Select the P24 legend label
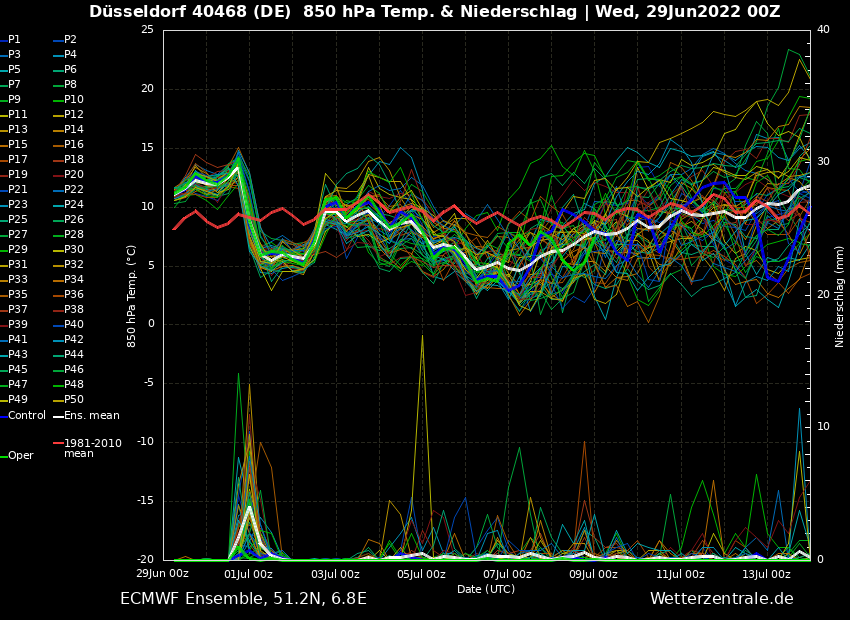The width and height of the screenshot is (850, 620). [x=73, y=204]
